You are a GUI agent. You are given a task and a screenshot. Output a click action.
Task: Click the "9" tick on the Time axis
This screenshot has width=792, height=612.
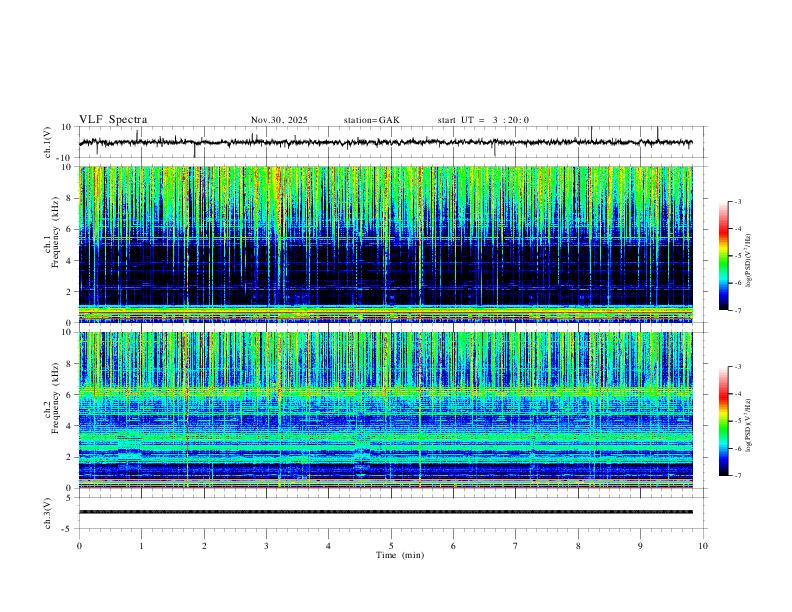point(640,546)
